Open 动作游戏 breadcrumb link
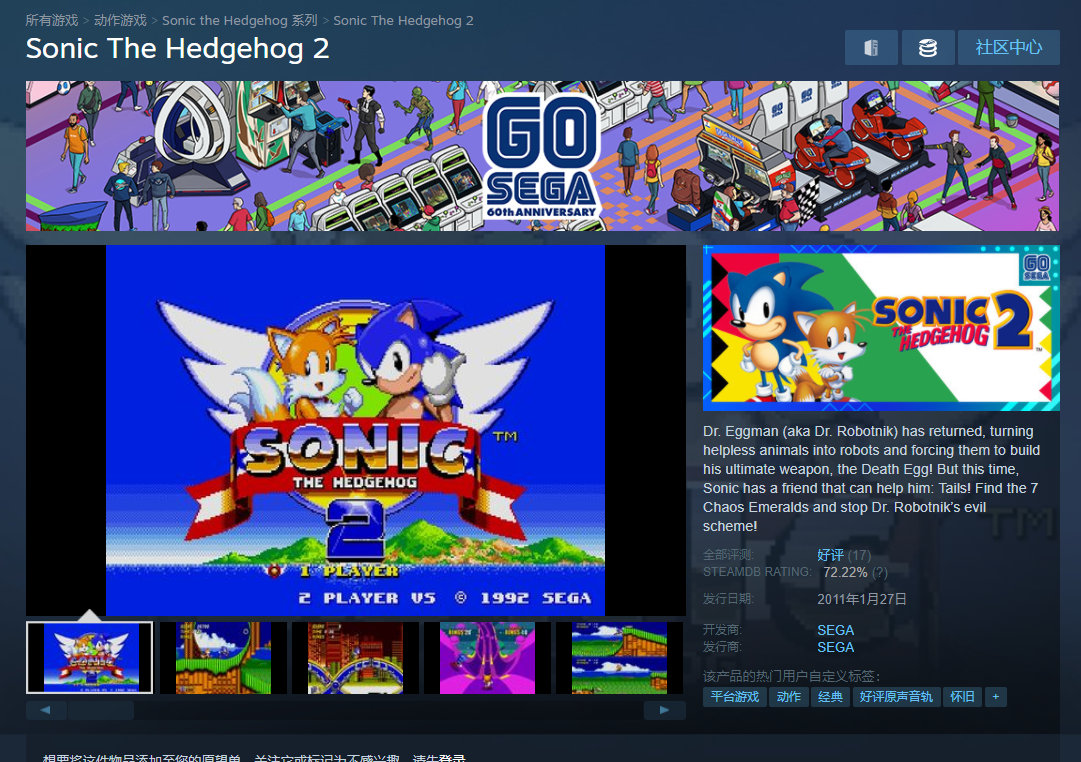1081x762 pixels. [121, 21]
